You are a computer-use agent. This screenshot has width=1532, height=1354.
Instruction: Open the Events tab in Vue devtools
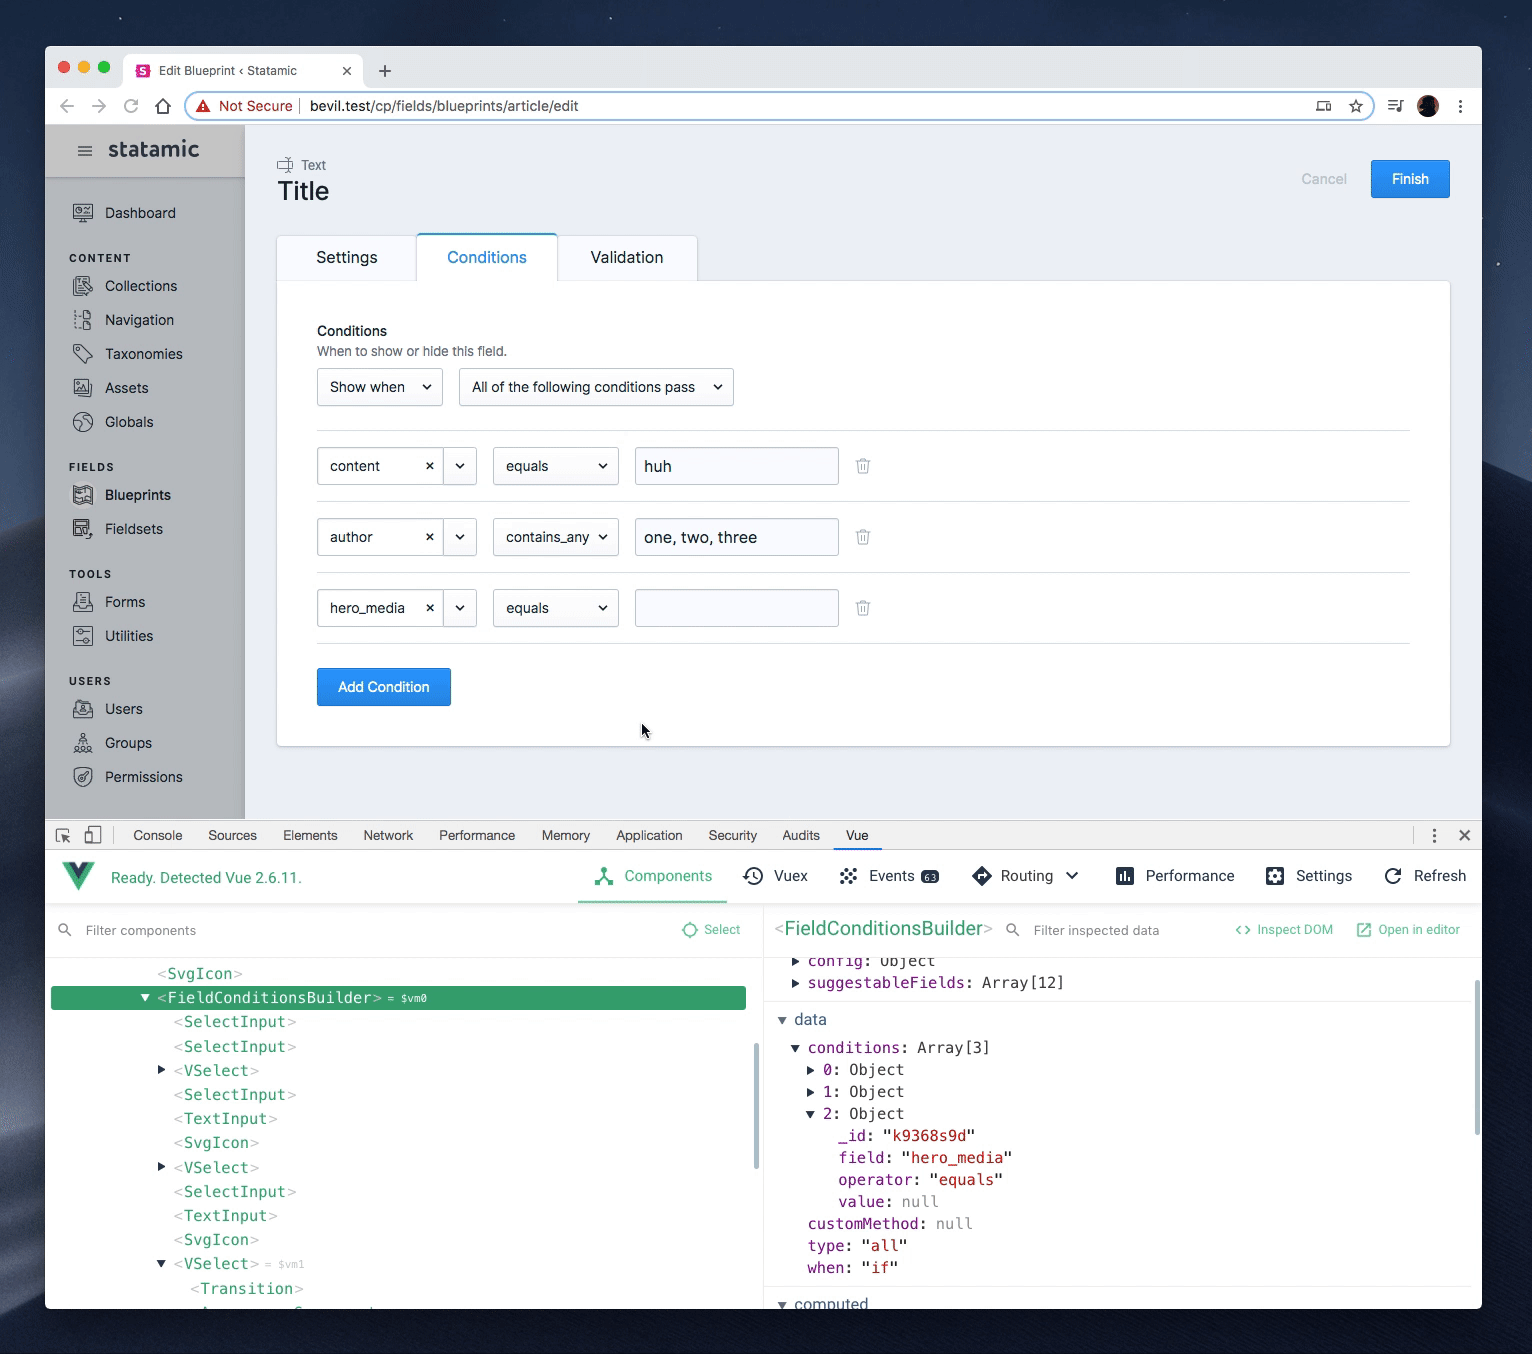tap(889, 876)
